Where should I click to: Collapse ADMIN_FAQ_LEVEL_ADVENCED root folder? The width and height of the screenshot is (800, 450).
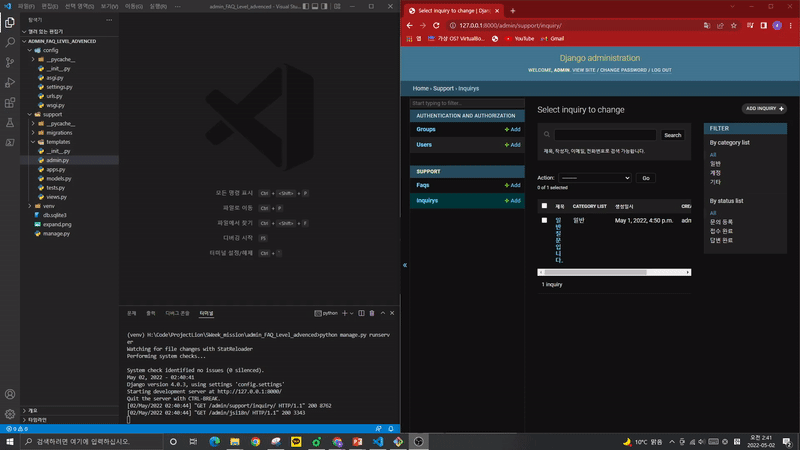click(x=62, y=41)
